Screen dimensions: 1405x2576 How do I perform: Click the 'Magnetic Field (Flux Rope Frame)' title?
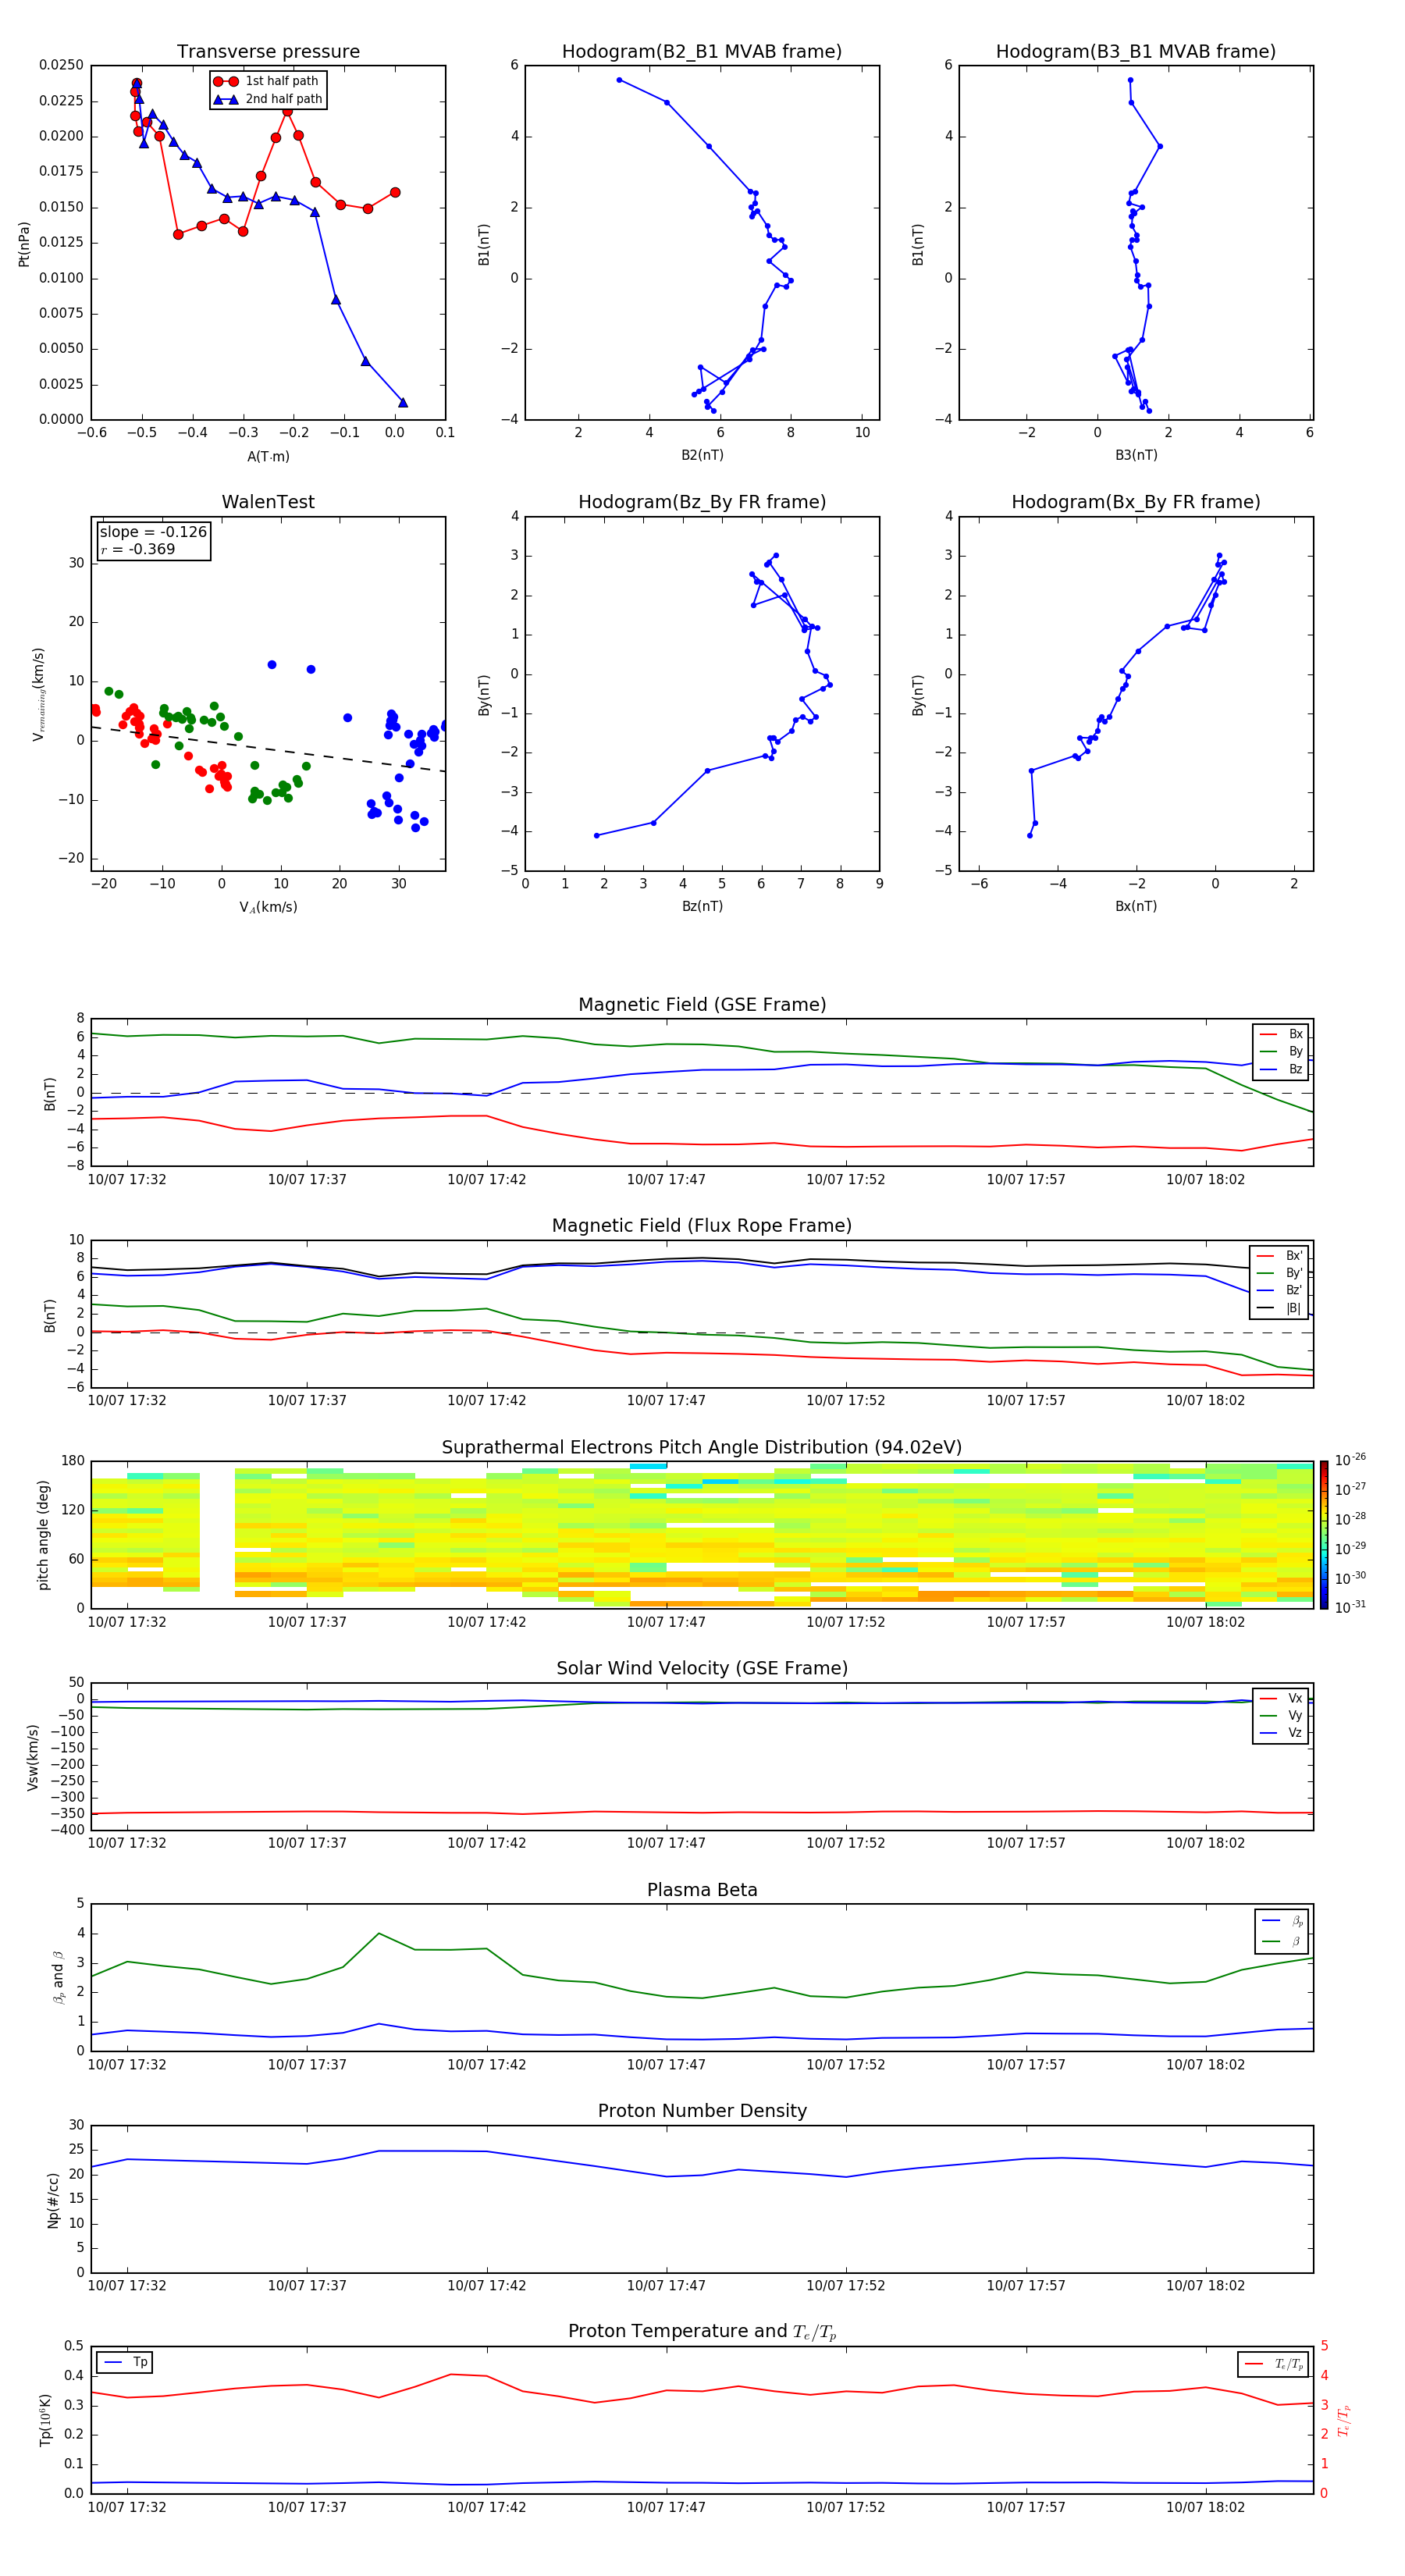702,1226
